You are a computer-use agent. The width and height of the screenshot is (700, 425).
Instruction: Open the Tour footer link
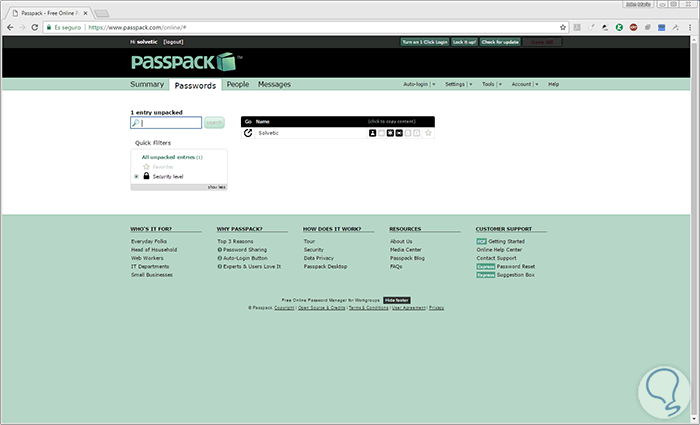pyautogui.click(x=309, y=242)
